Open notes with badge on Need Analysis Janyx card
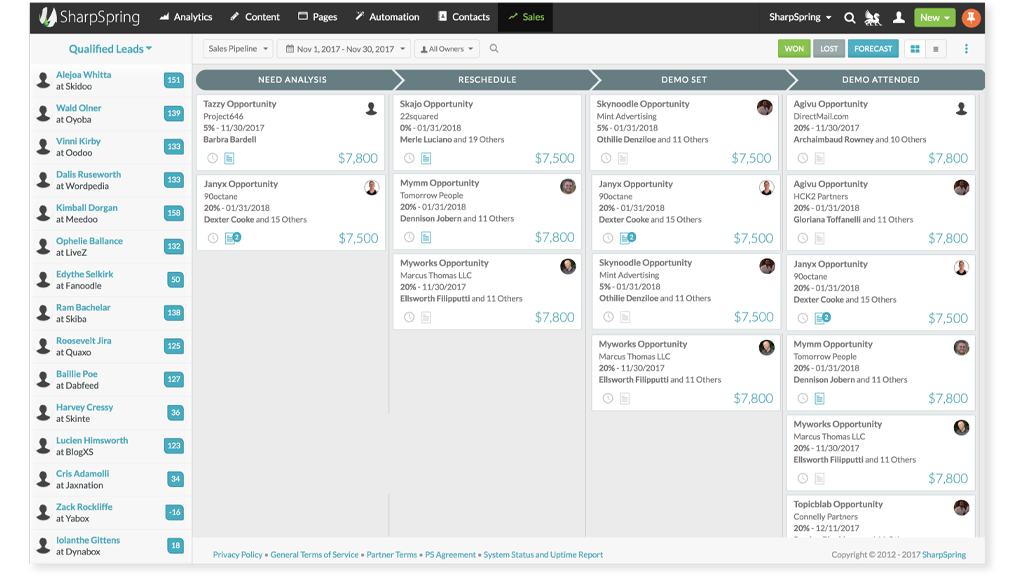This screenshot has width=1024, height=576. pos(232,238)
